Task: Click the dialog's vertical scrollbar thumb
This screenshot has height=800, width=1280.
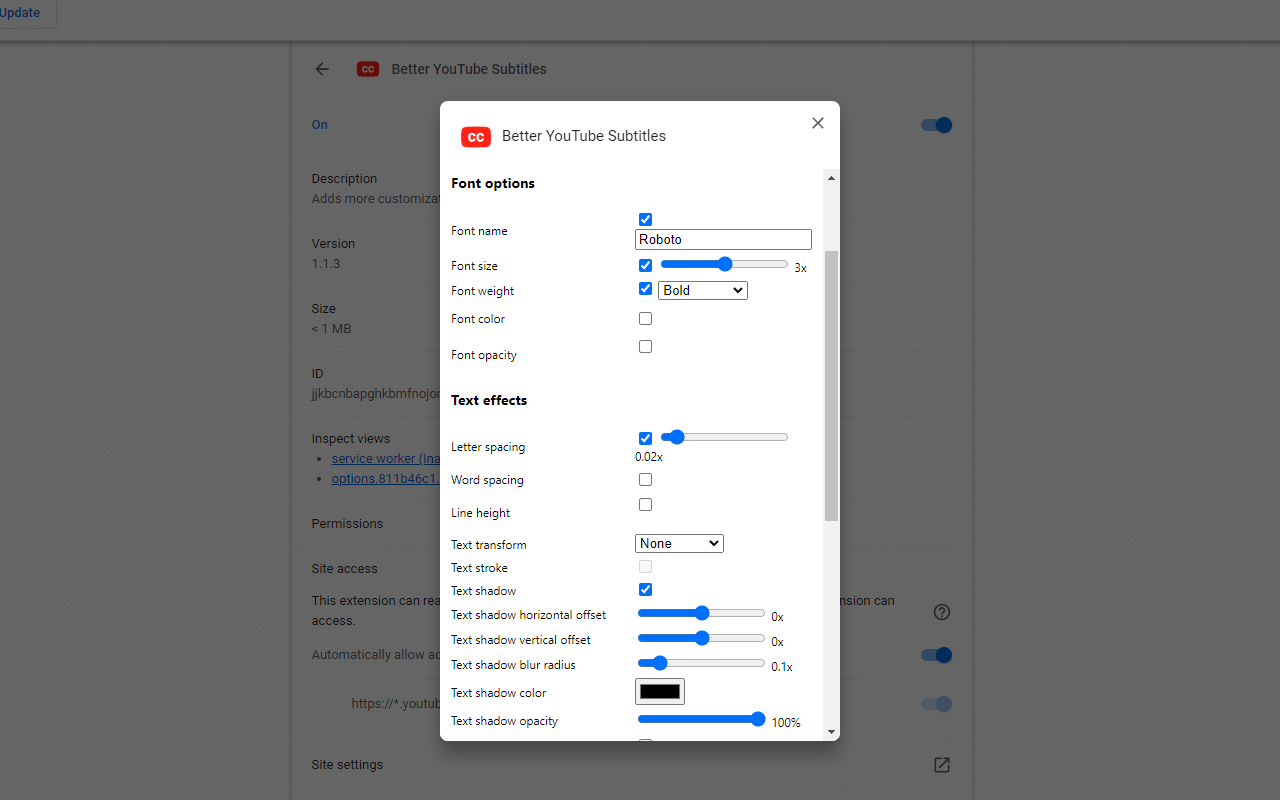Action: coord(831,386)
